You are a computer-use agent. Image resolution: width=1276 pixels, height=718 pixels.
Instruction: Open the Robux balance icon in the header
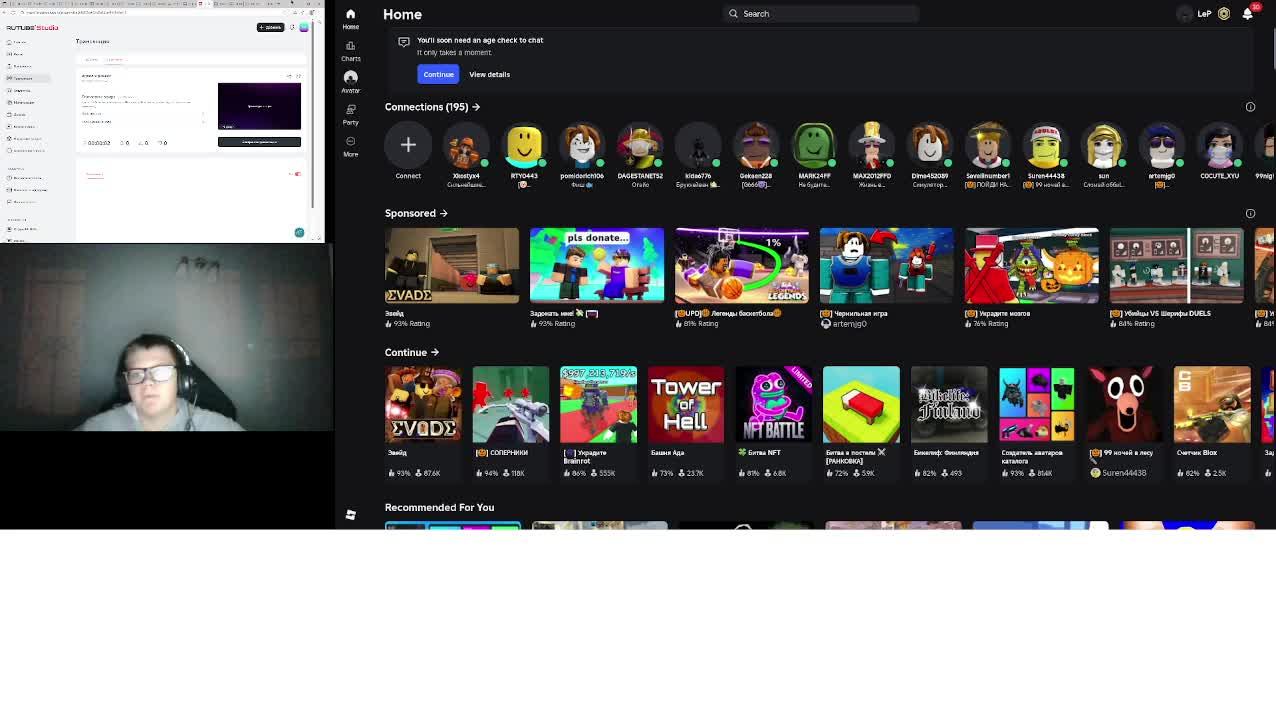click(x=1224, y=14)
